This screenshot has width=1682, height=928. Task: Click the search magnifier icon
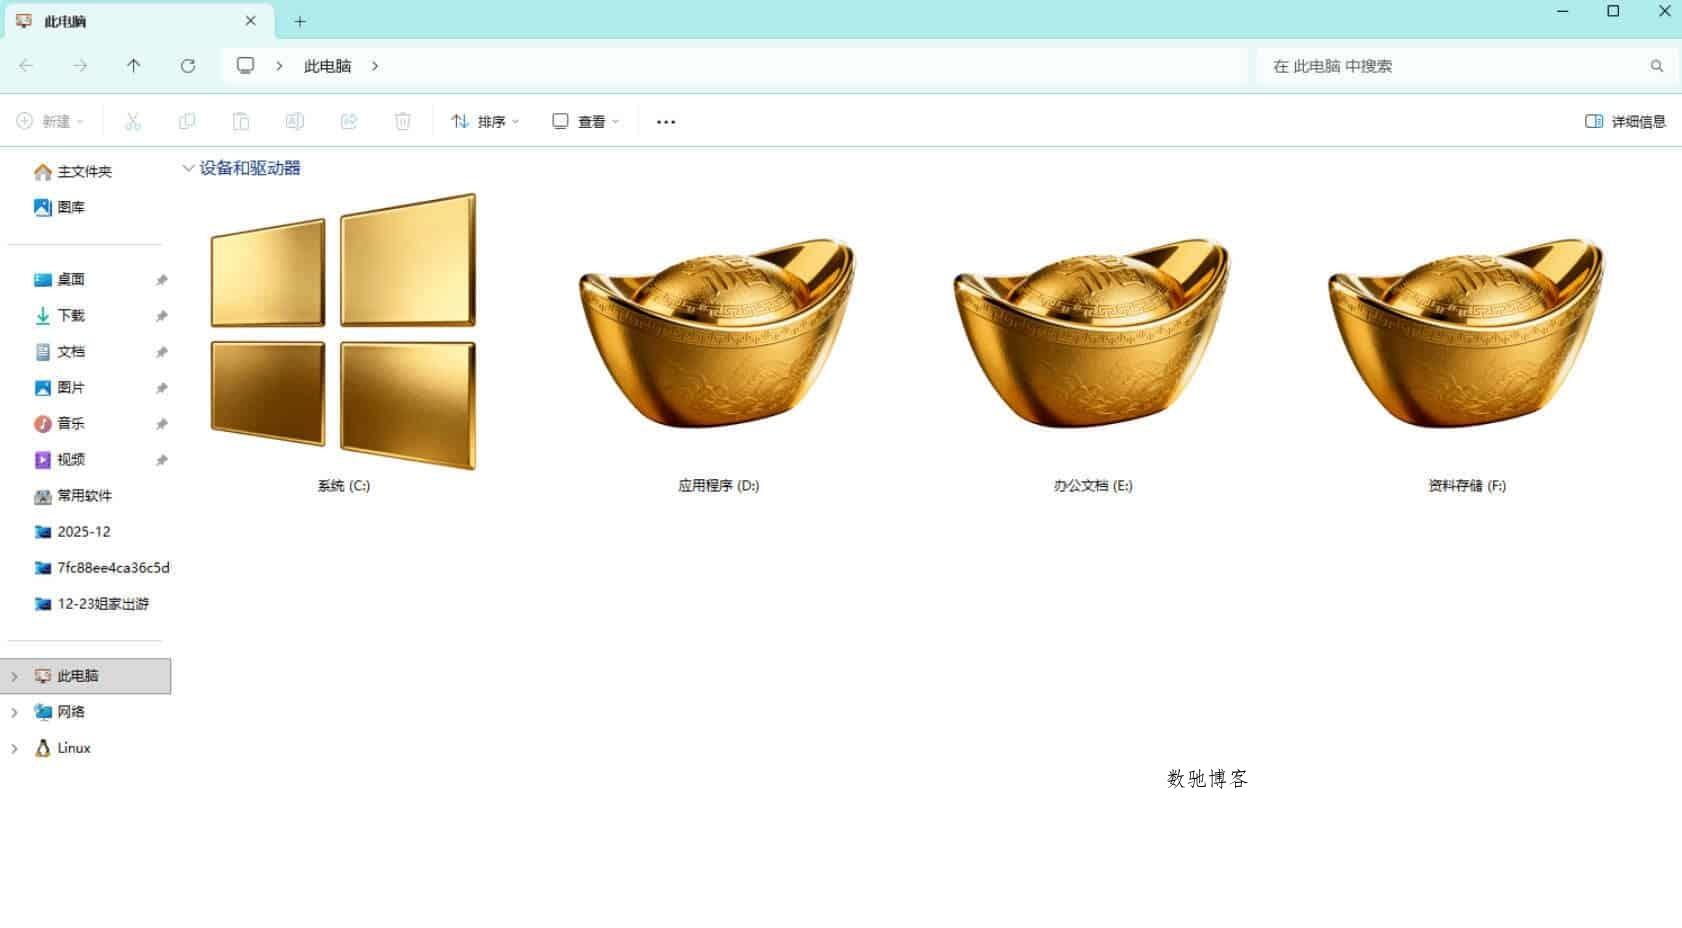click(x=1657, y=66)
